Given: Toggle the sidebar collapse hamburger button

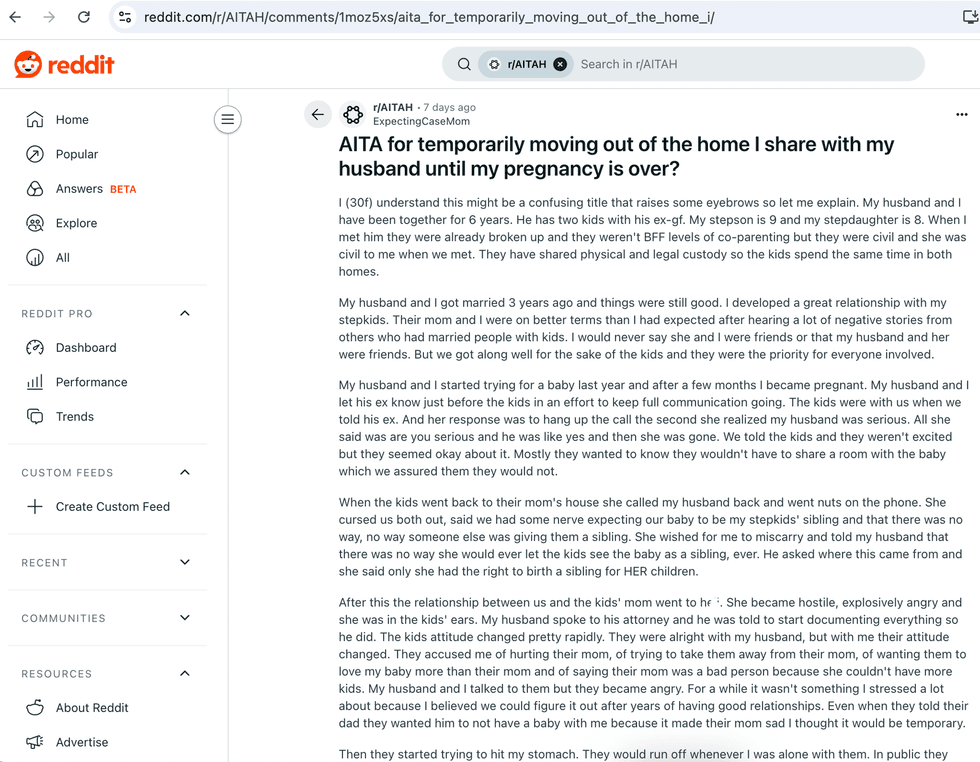Looking at the screenshot, I should (x=228, y=119).
